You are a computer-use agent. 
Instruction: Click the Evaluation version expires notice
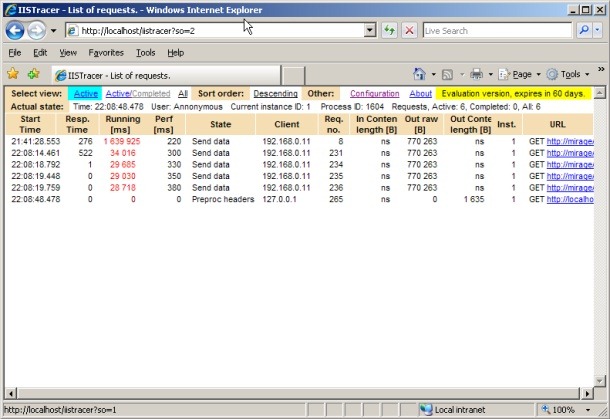click(x=513, y=93)
